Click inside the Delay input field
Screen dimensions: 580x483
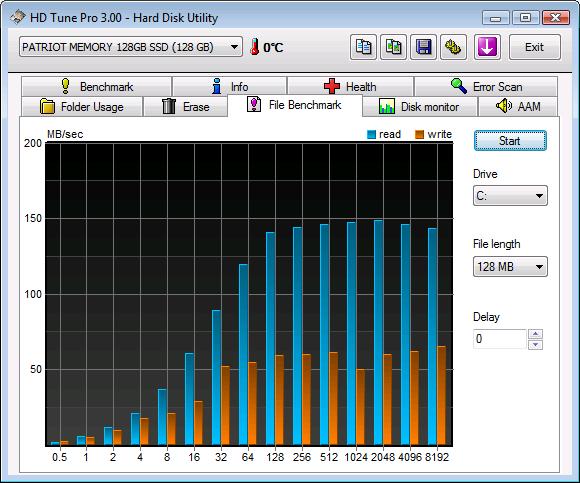click(x=499, y=339)
